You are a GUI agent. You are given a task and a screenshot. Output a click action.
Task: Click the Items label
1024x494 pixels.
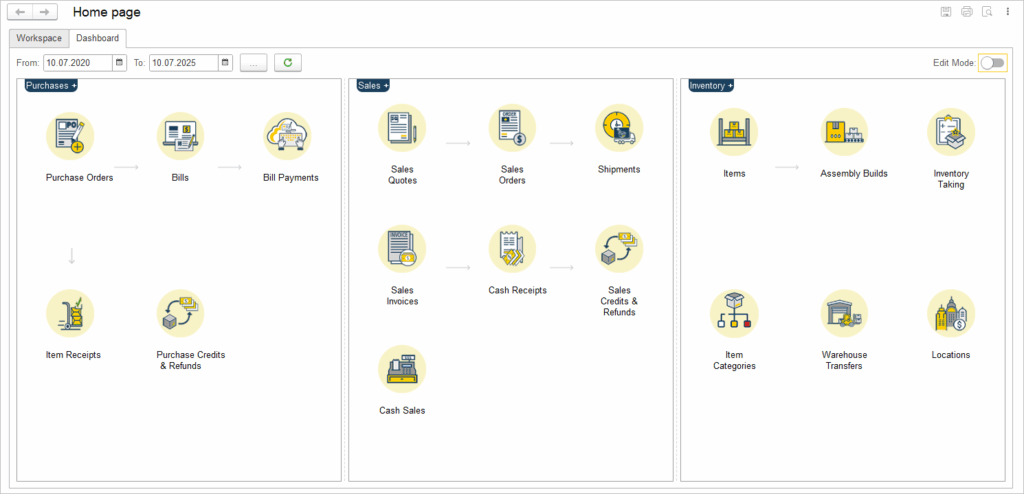735,174
